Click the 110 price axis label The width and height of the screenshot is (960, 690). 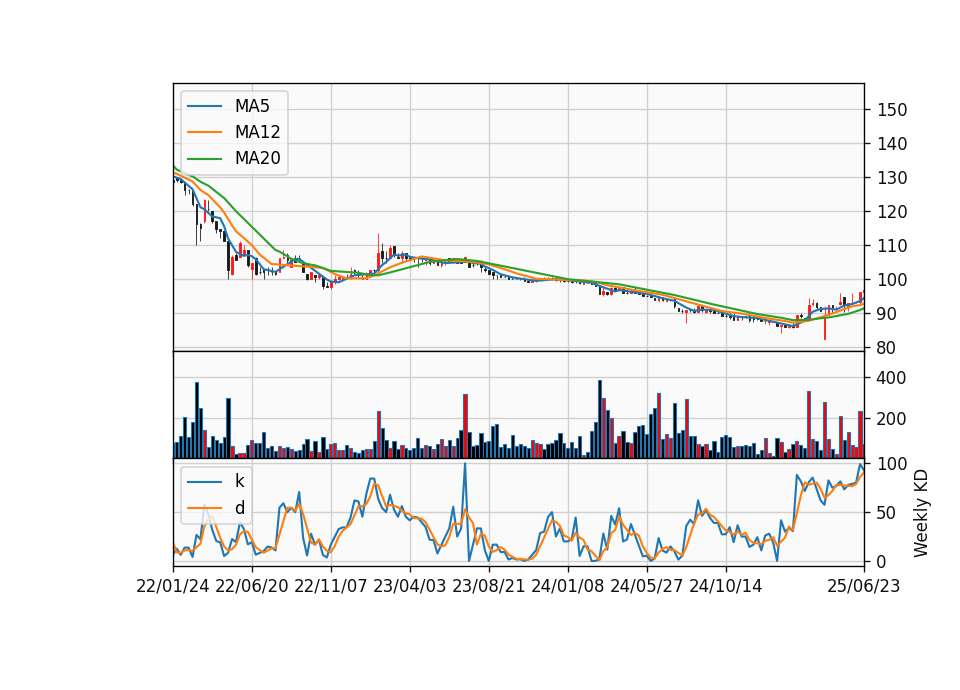[892, 246]
